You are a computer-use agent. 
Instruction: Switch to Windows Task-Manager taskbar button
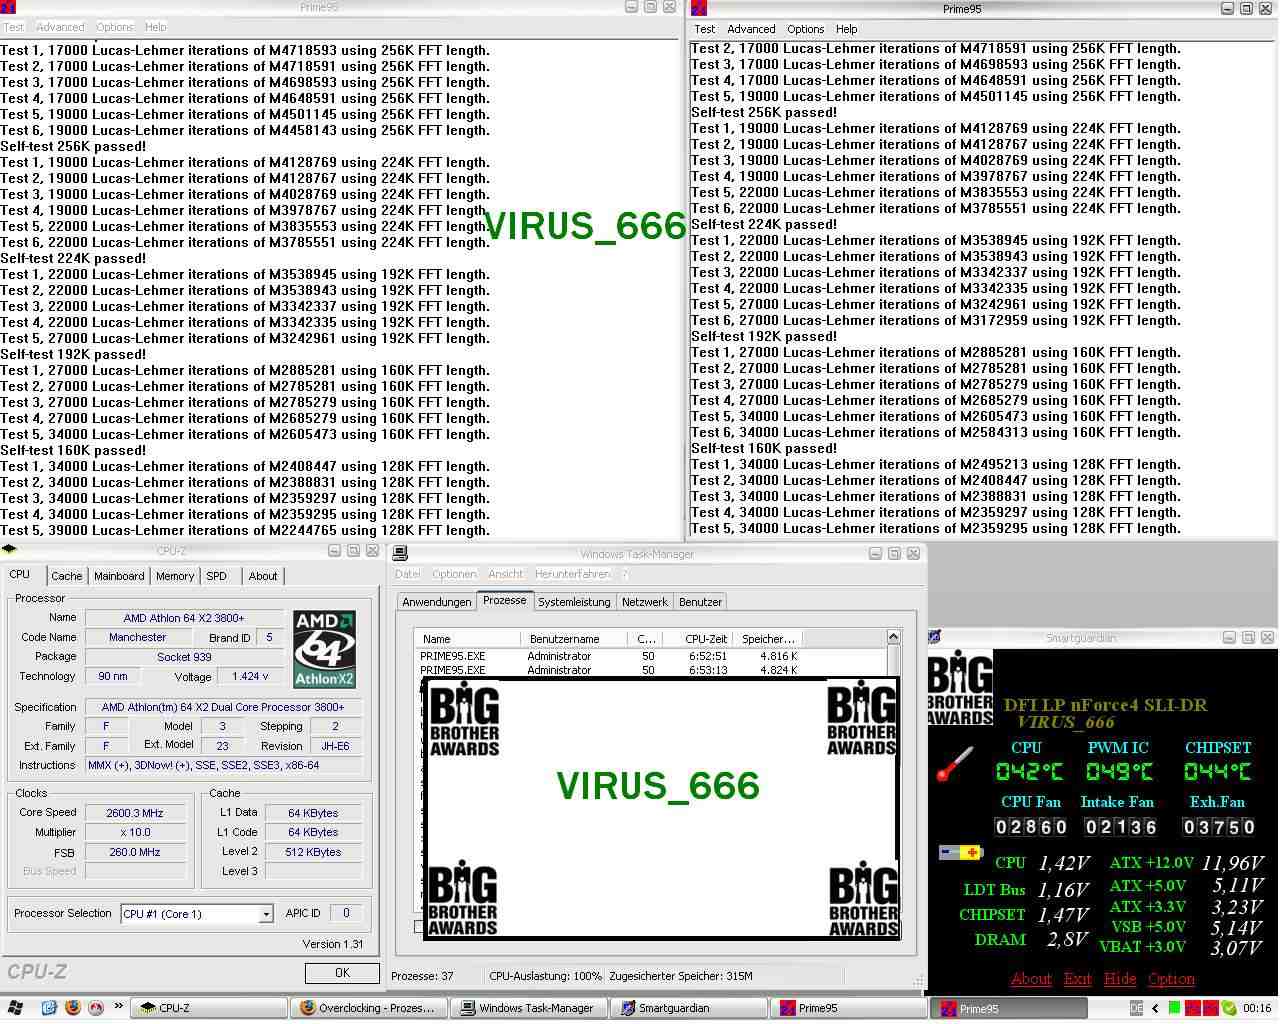tap(529, 1008)
